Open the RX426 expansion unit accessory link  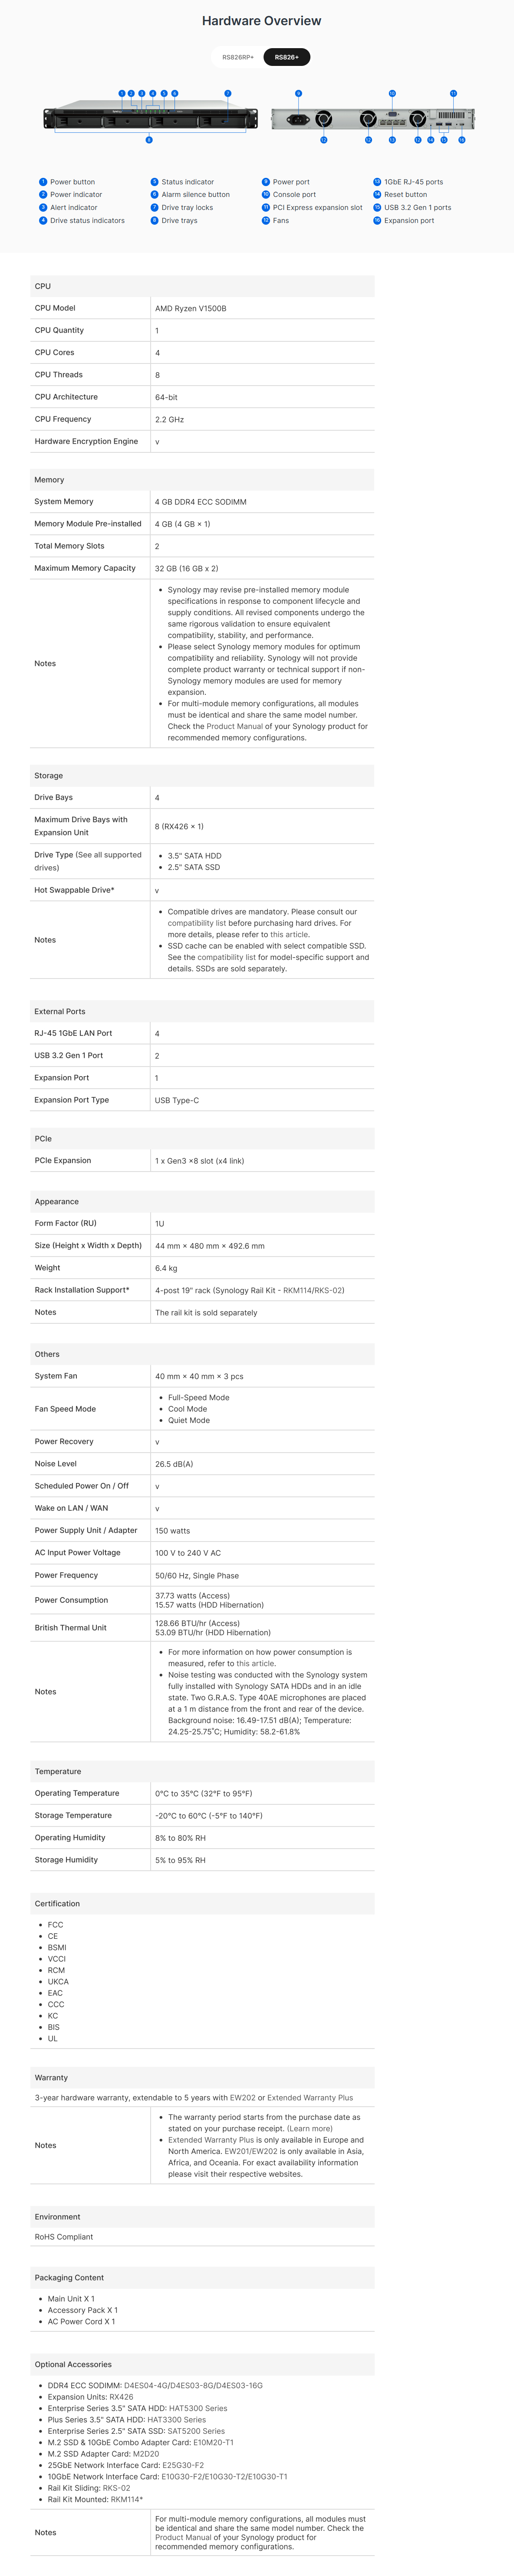click(121, 2397)
